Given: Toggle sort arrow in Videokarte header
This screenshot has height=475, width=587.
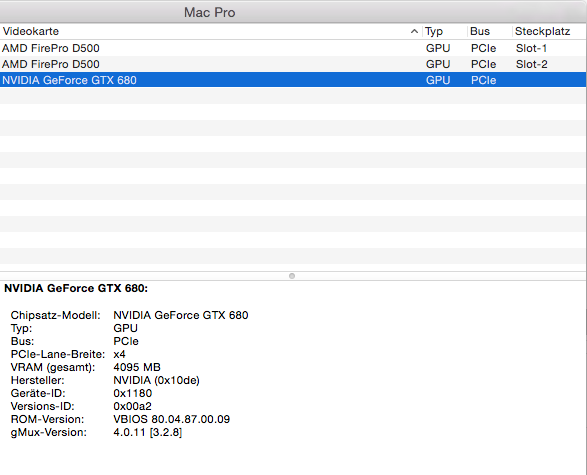Looking at the screenshot, I should (414, 31).
